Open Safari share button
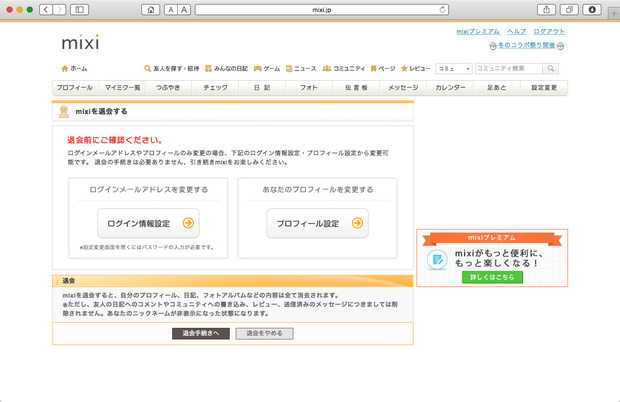This screenshot has width=620, height=402. 547,9
